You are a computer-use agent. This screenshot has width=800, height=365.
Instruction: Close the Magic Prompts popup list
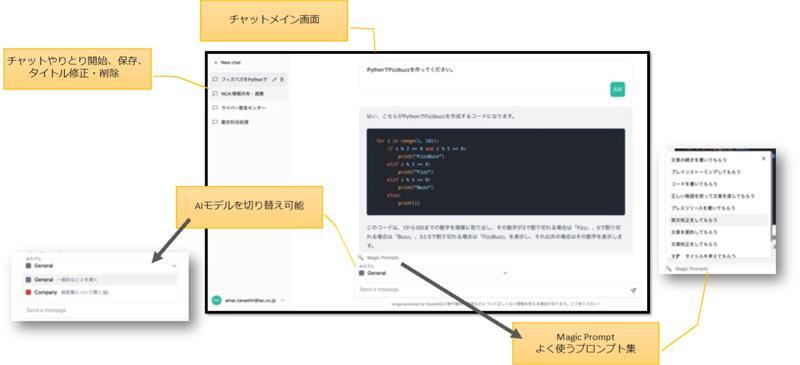[x=763, y=159]
